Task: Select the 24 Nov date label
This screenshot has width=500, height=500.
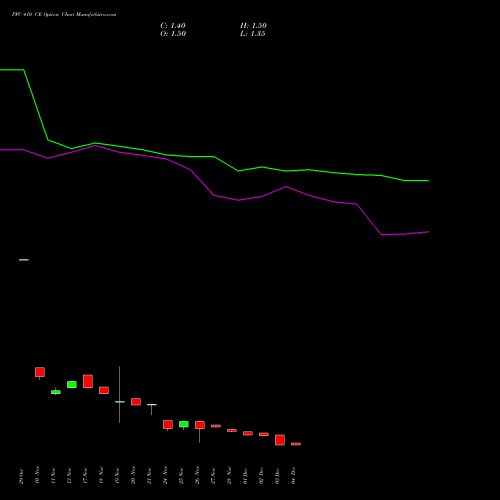Action: [165, 475]
